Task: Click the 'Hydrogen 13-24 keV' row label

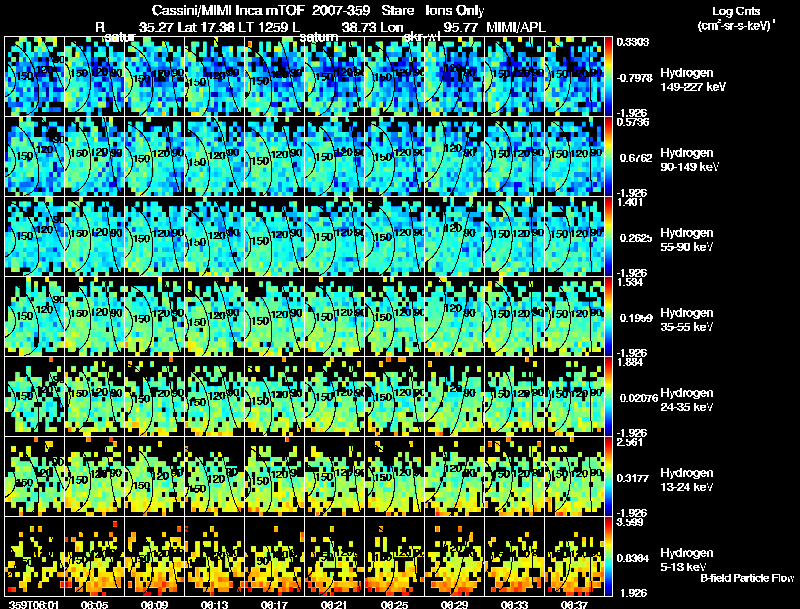Action: coord(687,480)
